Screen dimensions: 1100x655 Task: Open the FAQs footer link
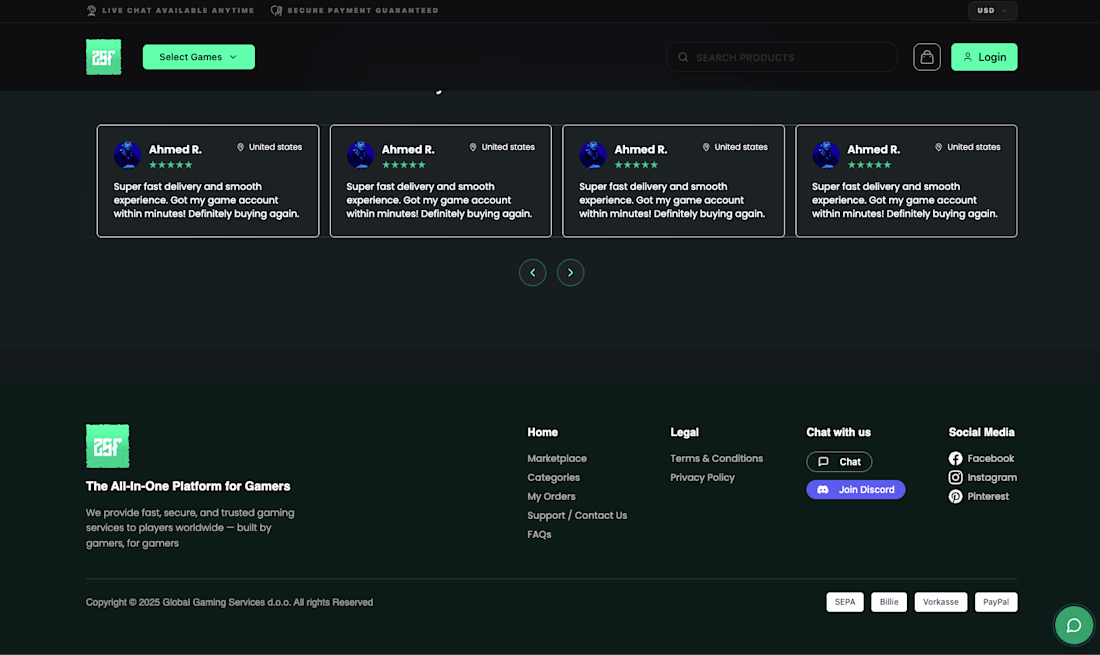pyautogui.click(x=539, y=534)
